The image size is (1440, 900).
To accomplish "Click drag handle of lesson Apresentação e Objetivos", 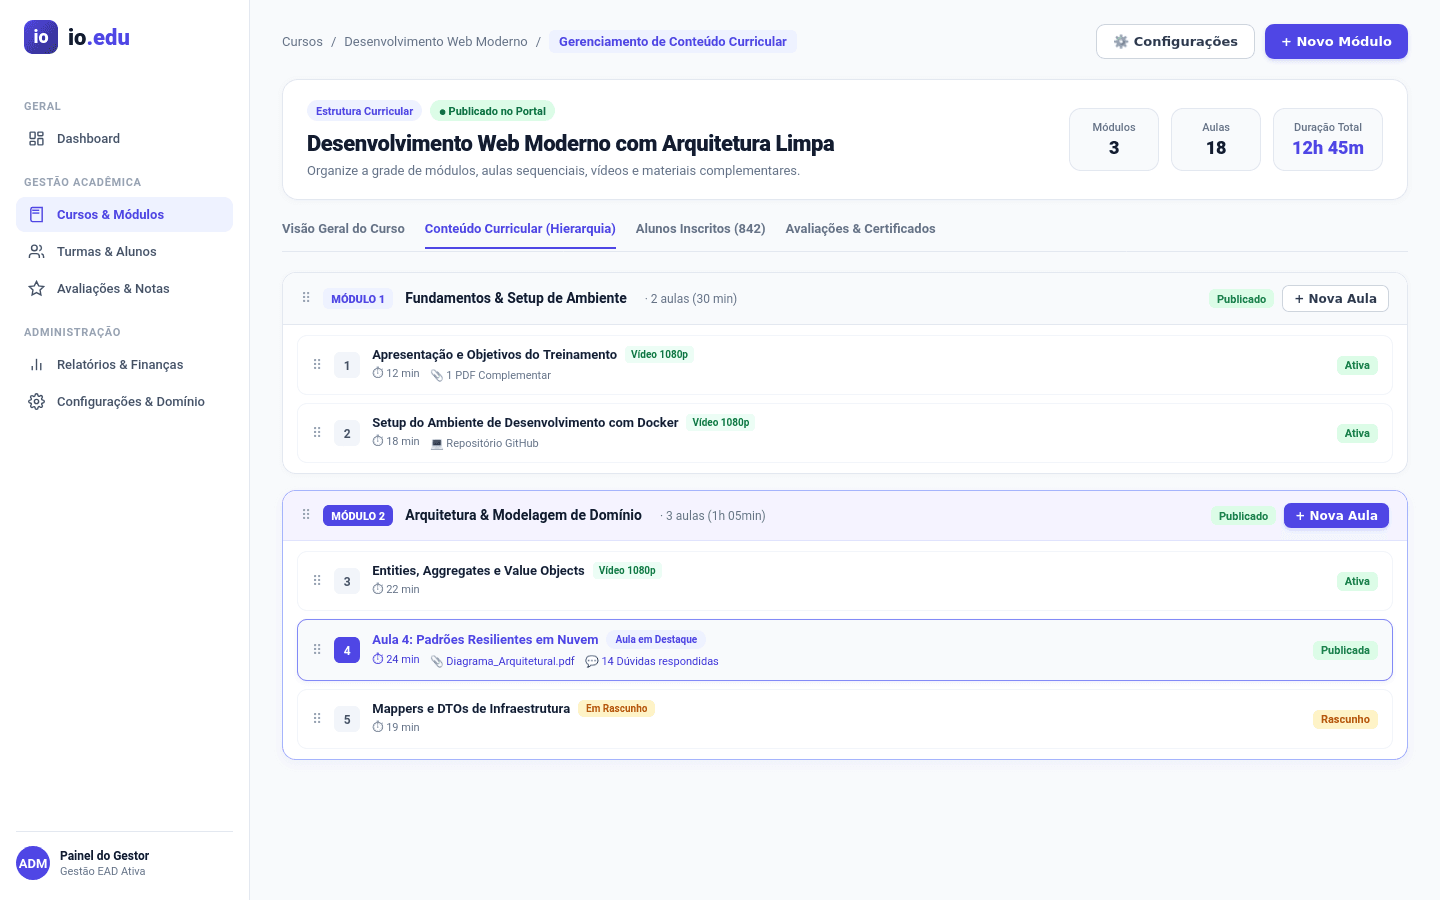I will tap(317, 365).
